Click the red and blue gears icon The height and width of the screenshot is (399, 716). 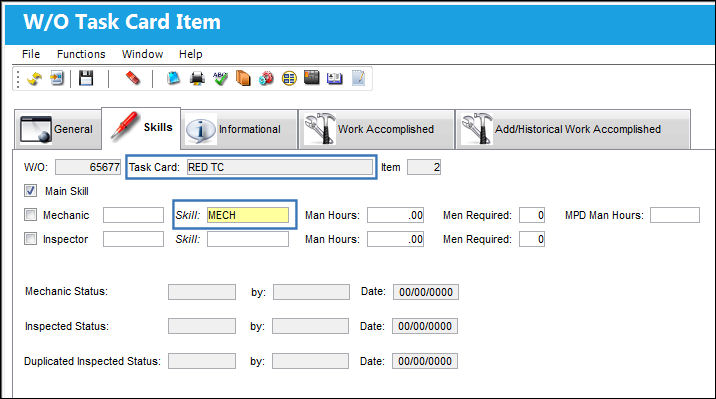[266, 79]
